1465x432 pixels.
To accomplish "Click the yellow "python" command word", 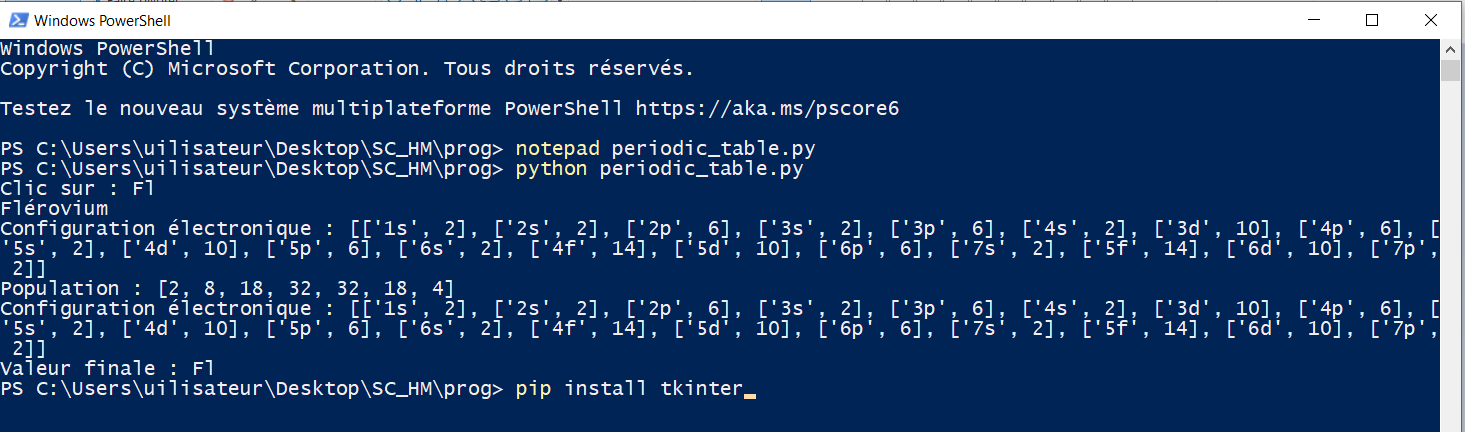I will (552, 168).
